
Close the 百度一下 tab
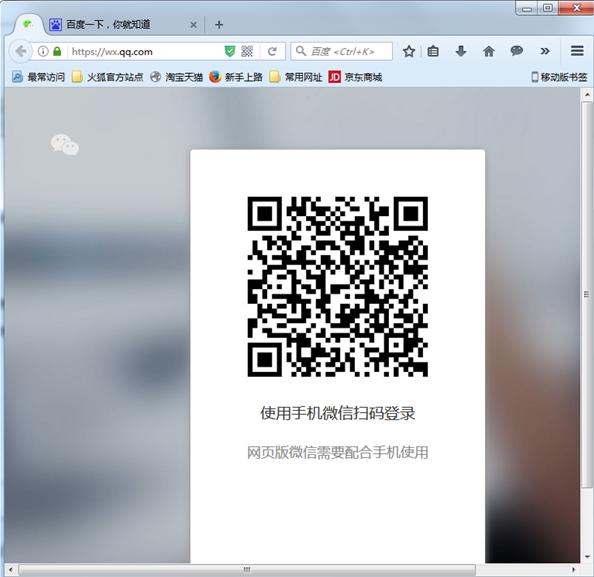pyautogui.click(x=193, y=25)
